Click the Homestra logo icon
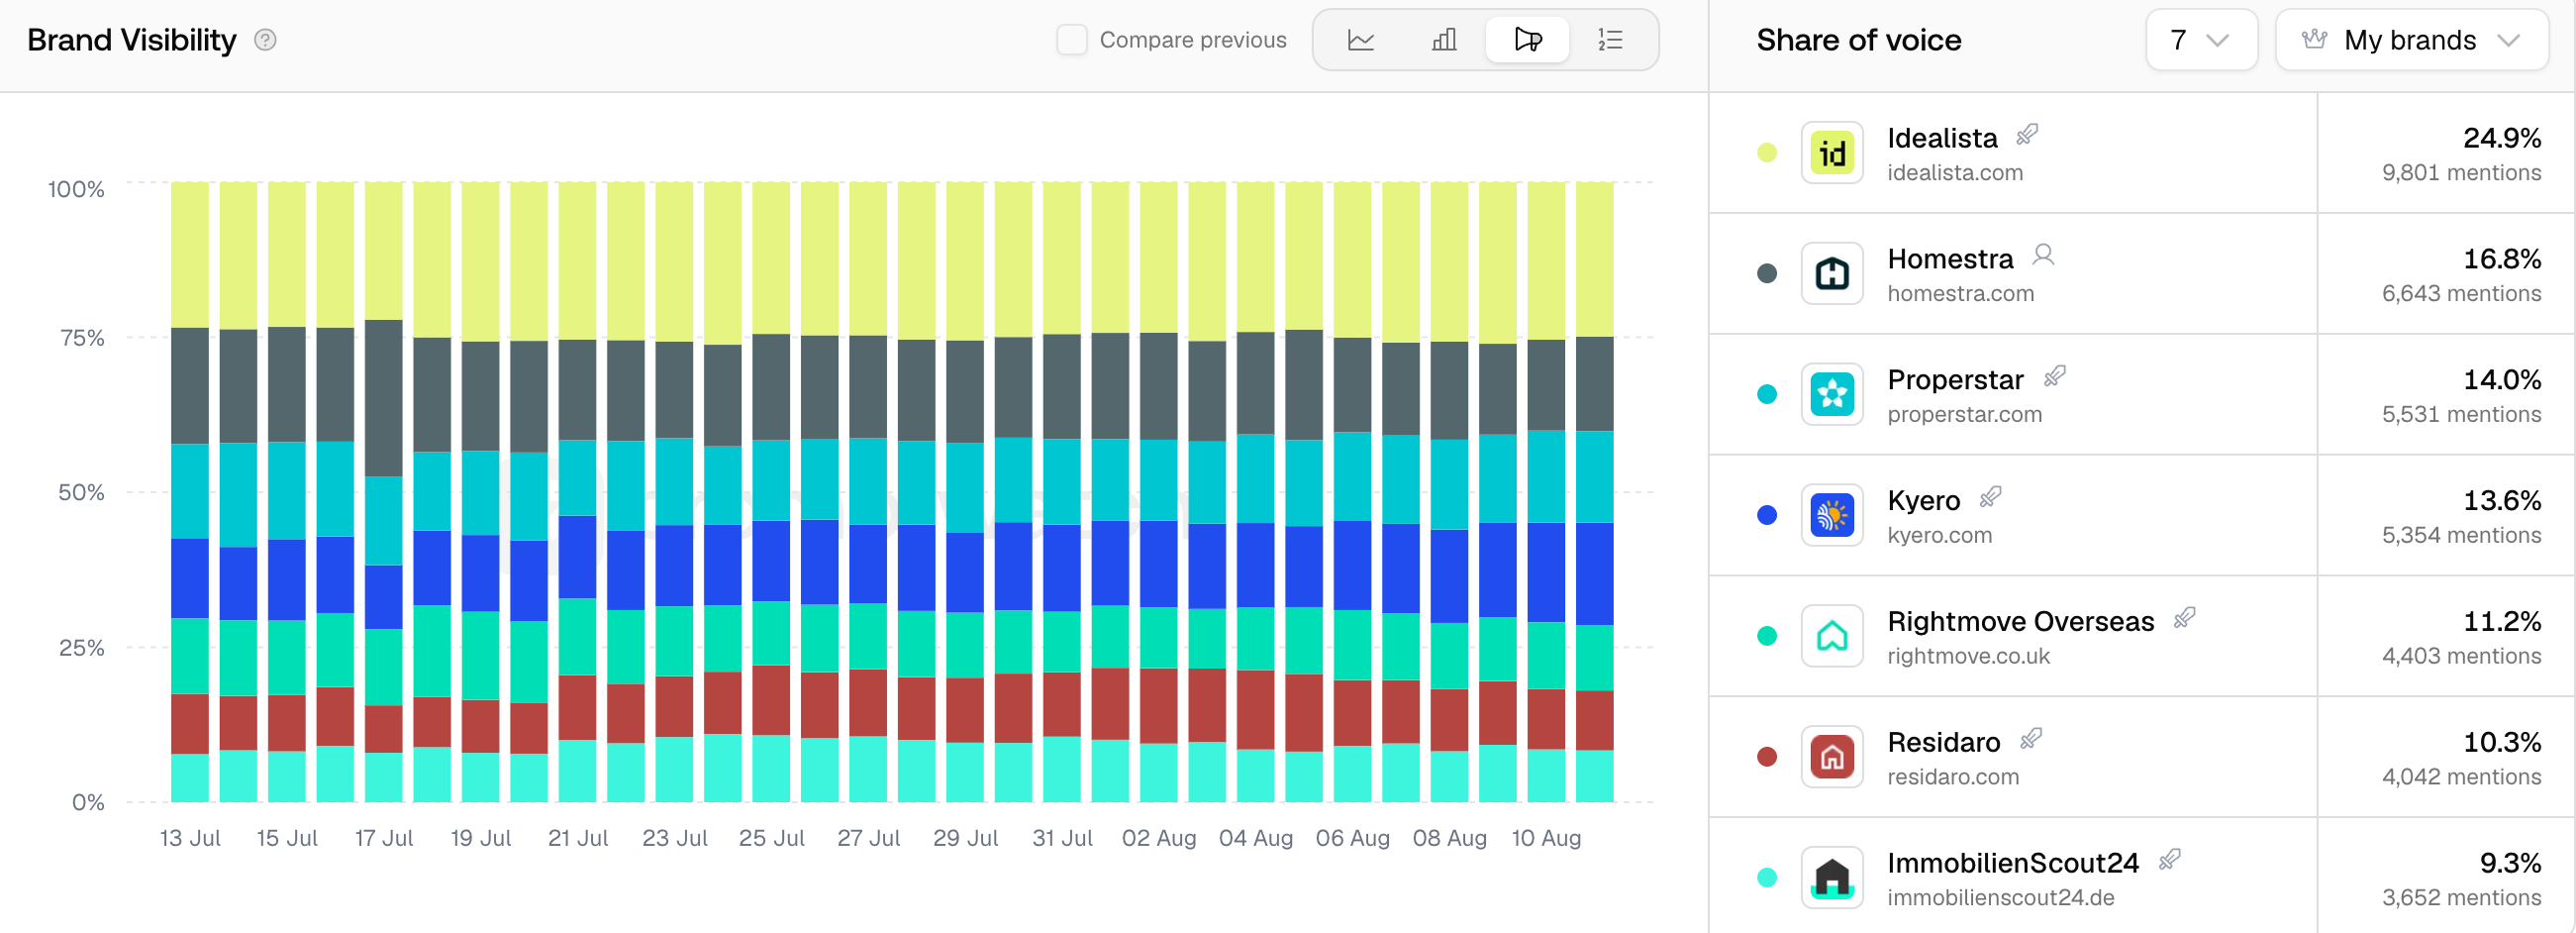Viewport: 2576px width, 933px height. [1832, 274]
